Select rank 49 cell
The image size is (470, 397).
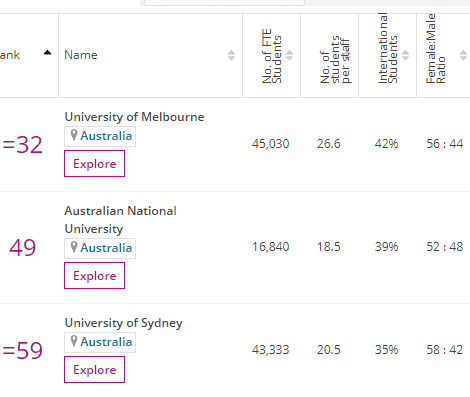point(22,248)
